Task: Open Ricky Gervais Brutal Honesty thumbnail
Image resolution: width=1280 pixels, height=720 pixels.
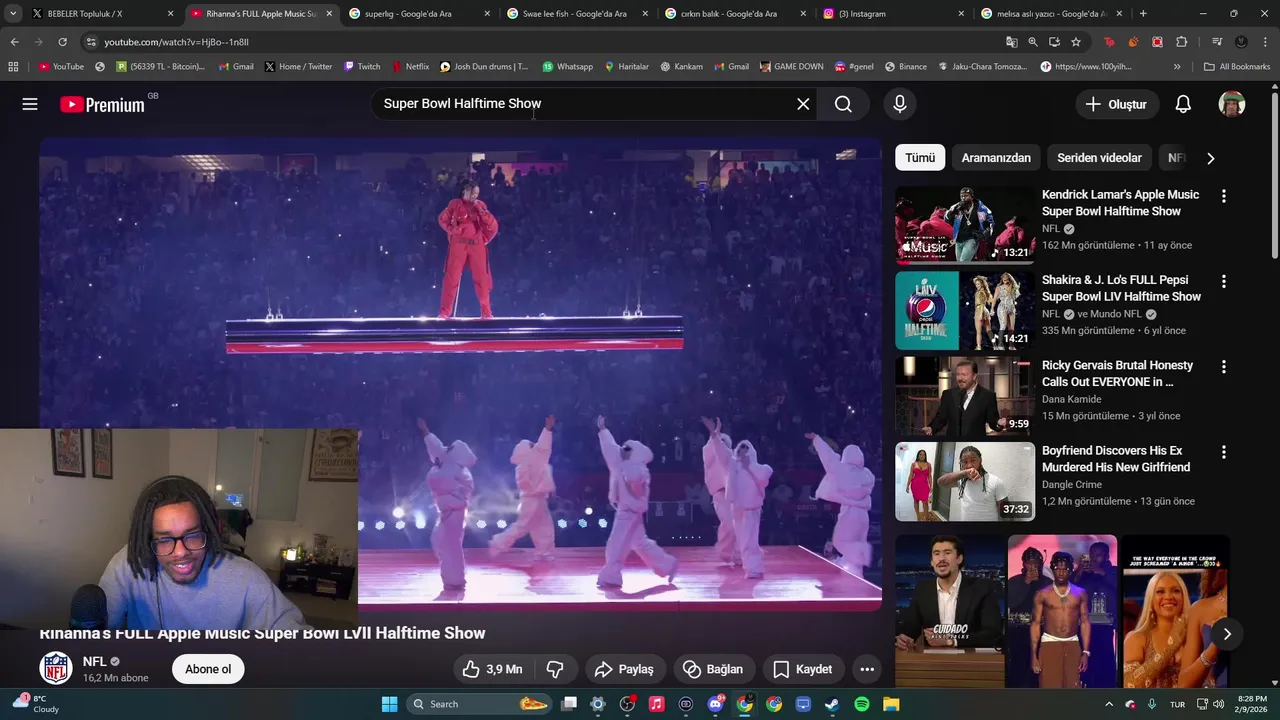Action: coord(965,396)
